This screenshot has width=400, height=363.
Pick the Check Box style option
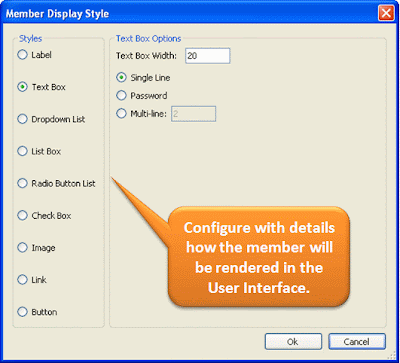[x=22, y=216]
